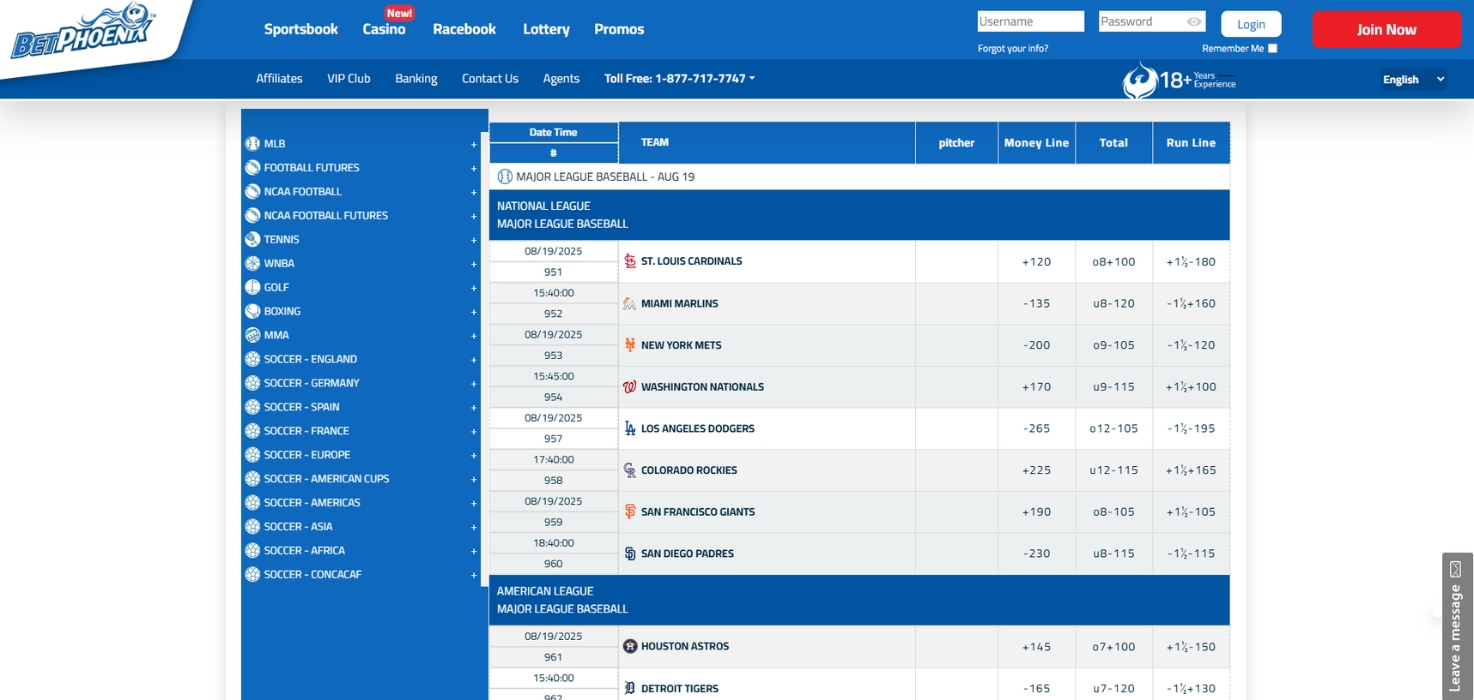1474x700 pixels.
Task: Expand NCAA Football Futures with plus sign
Action: click(474, 216)
